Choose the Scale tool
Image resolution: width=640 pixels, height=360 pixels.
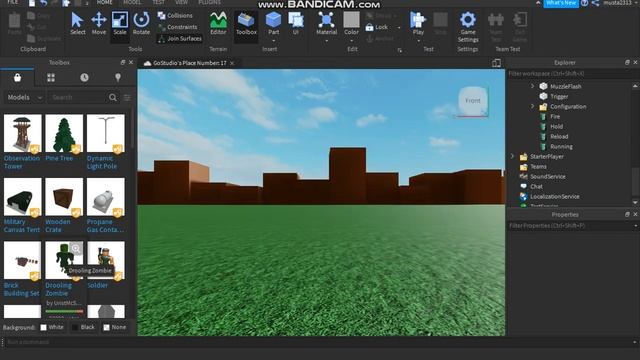click(x=120, y=24)
